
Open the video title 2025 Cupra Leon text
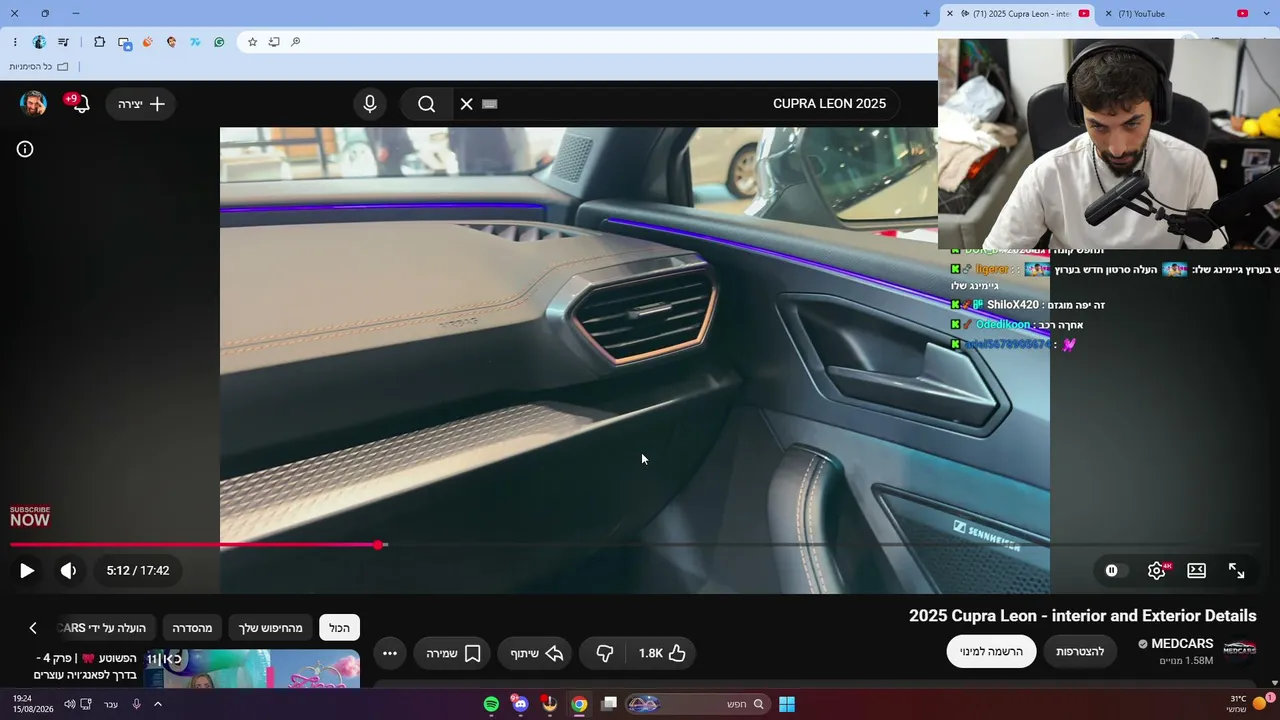(x=1083, y=616)
